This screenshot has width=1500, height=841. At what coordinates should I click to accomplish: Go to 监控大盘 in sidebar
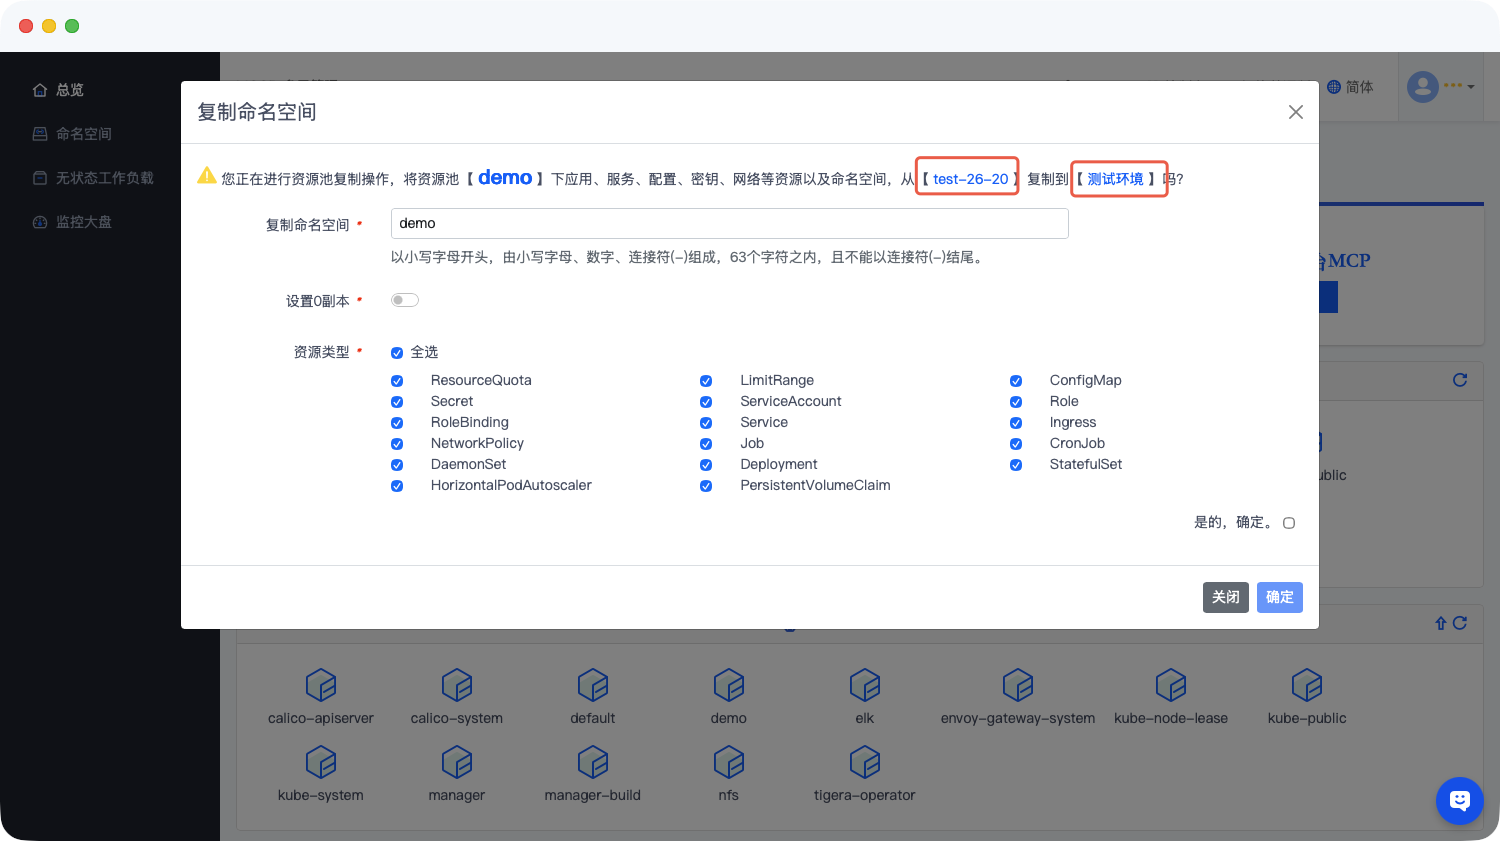coord(83,222)
